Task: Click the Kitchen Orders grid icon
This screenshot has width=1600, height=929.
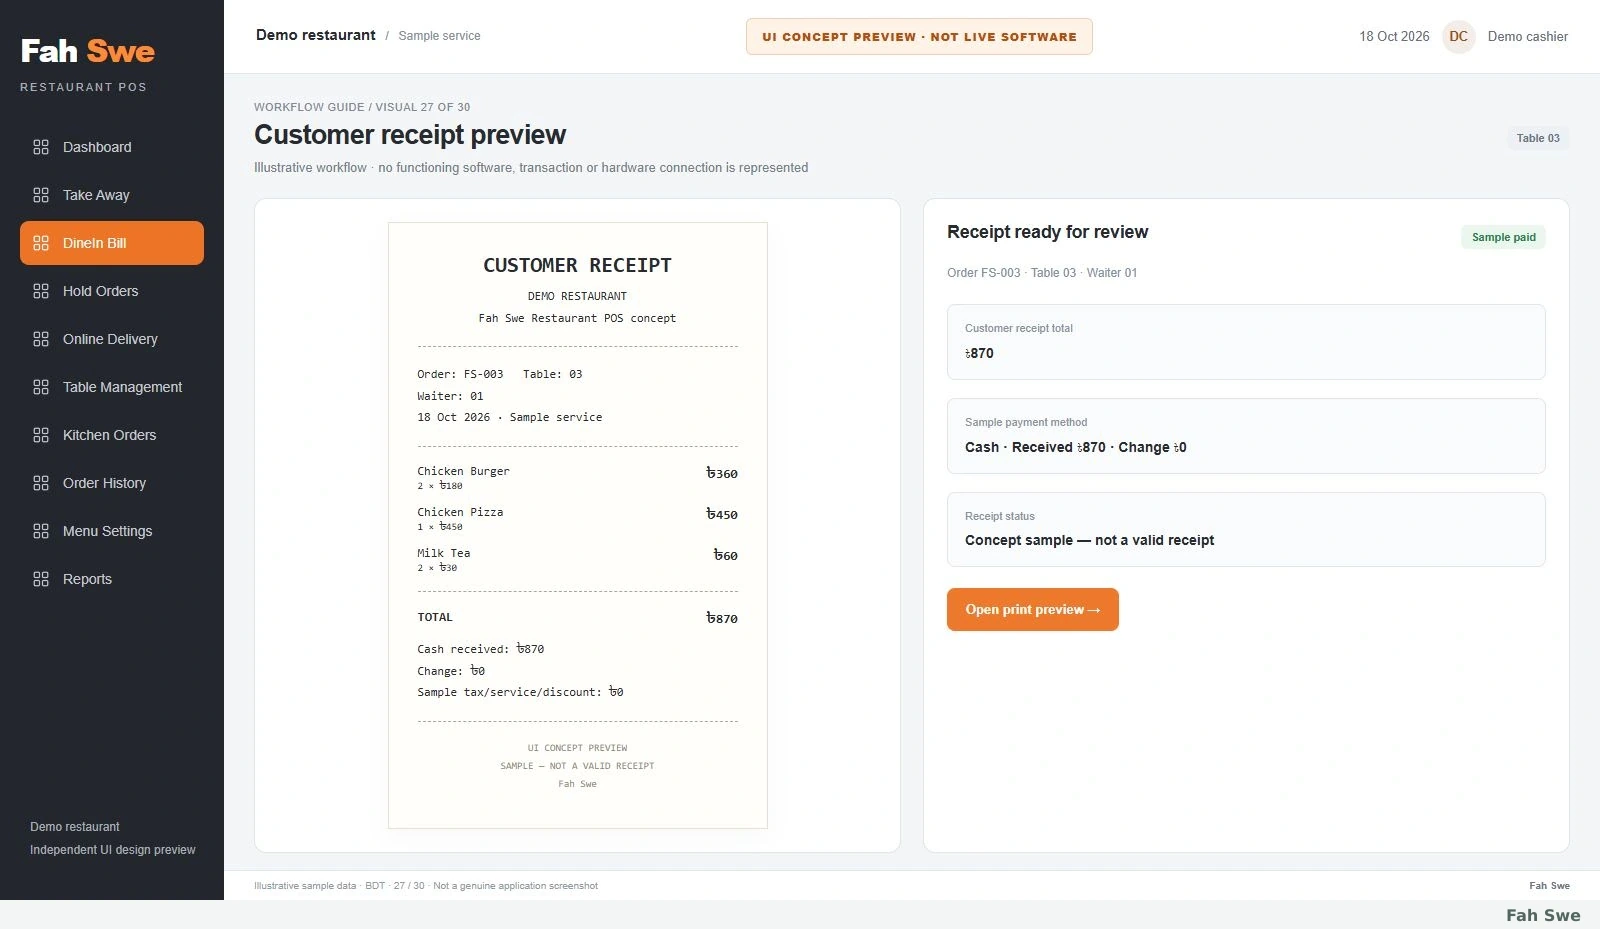Action: click(x=41, y=435)
